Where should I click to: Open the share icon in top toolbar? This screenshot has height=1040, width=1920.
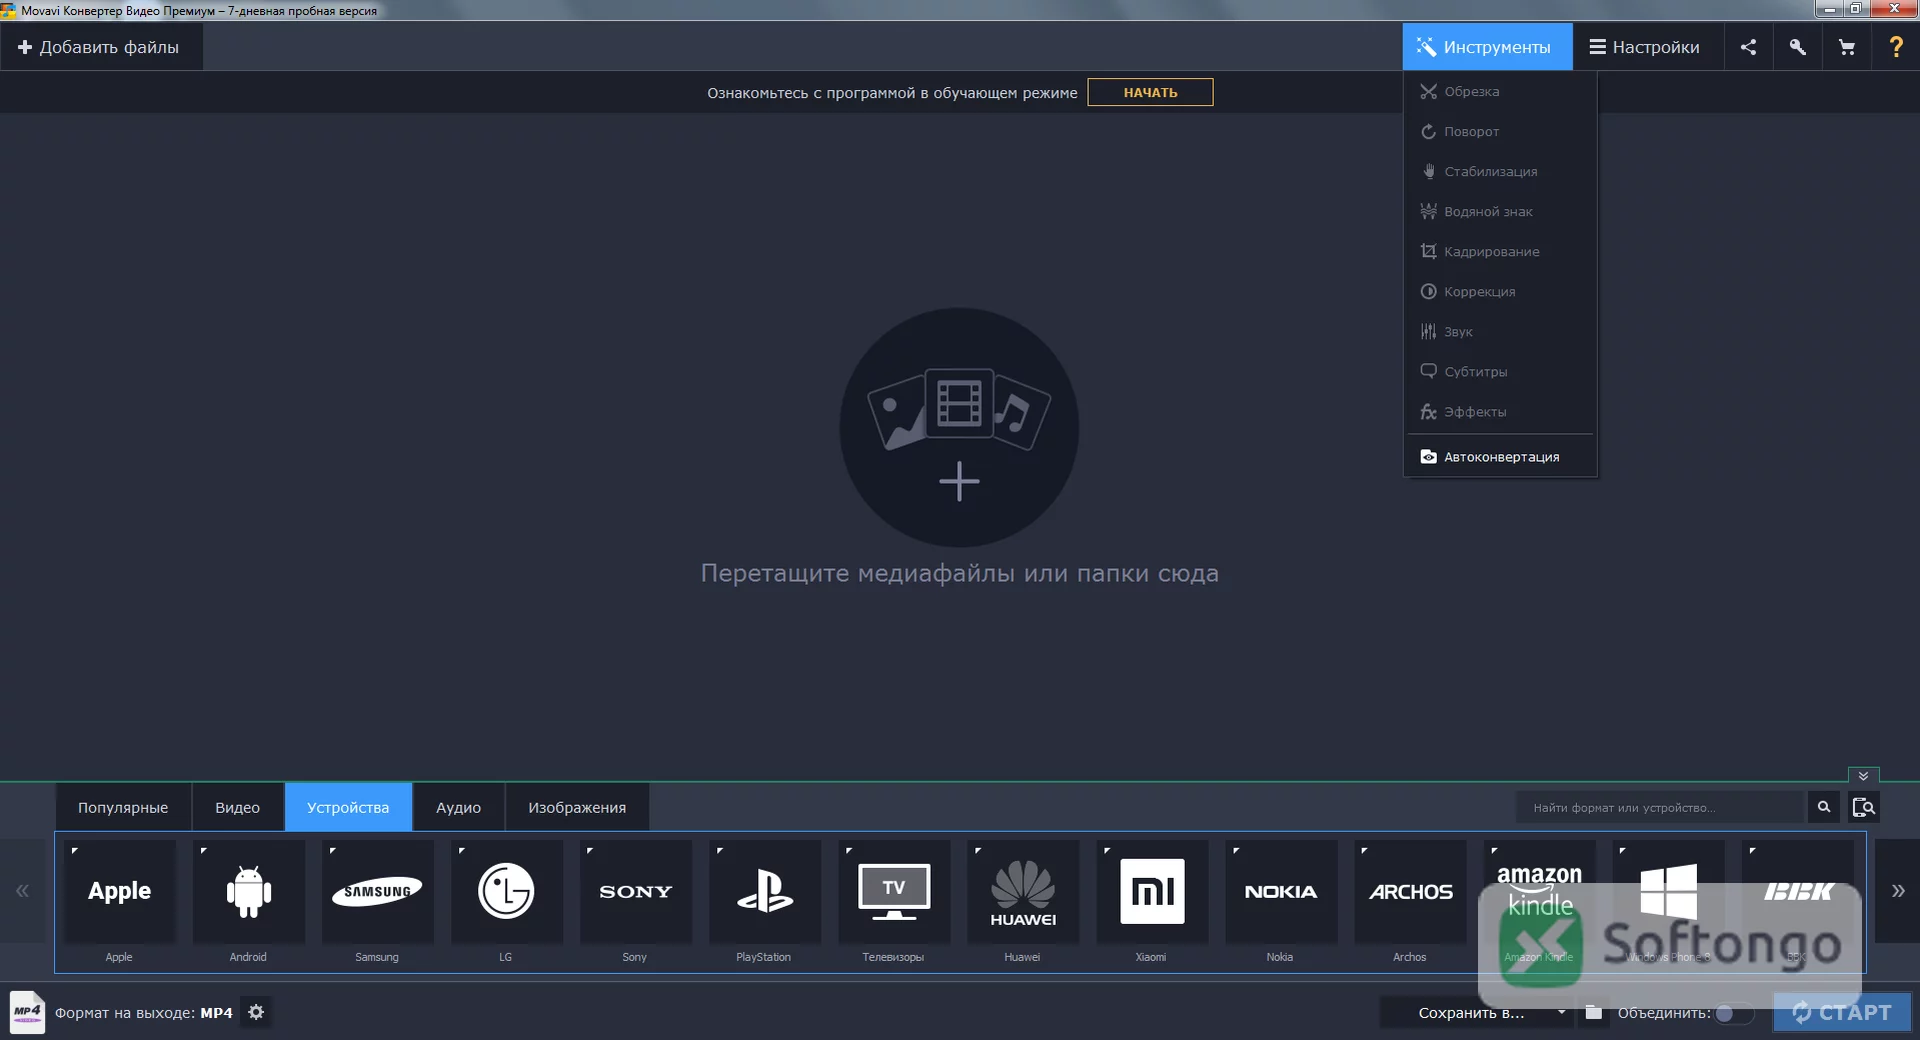(x=1748, y=47)
